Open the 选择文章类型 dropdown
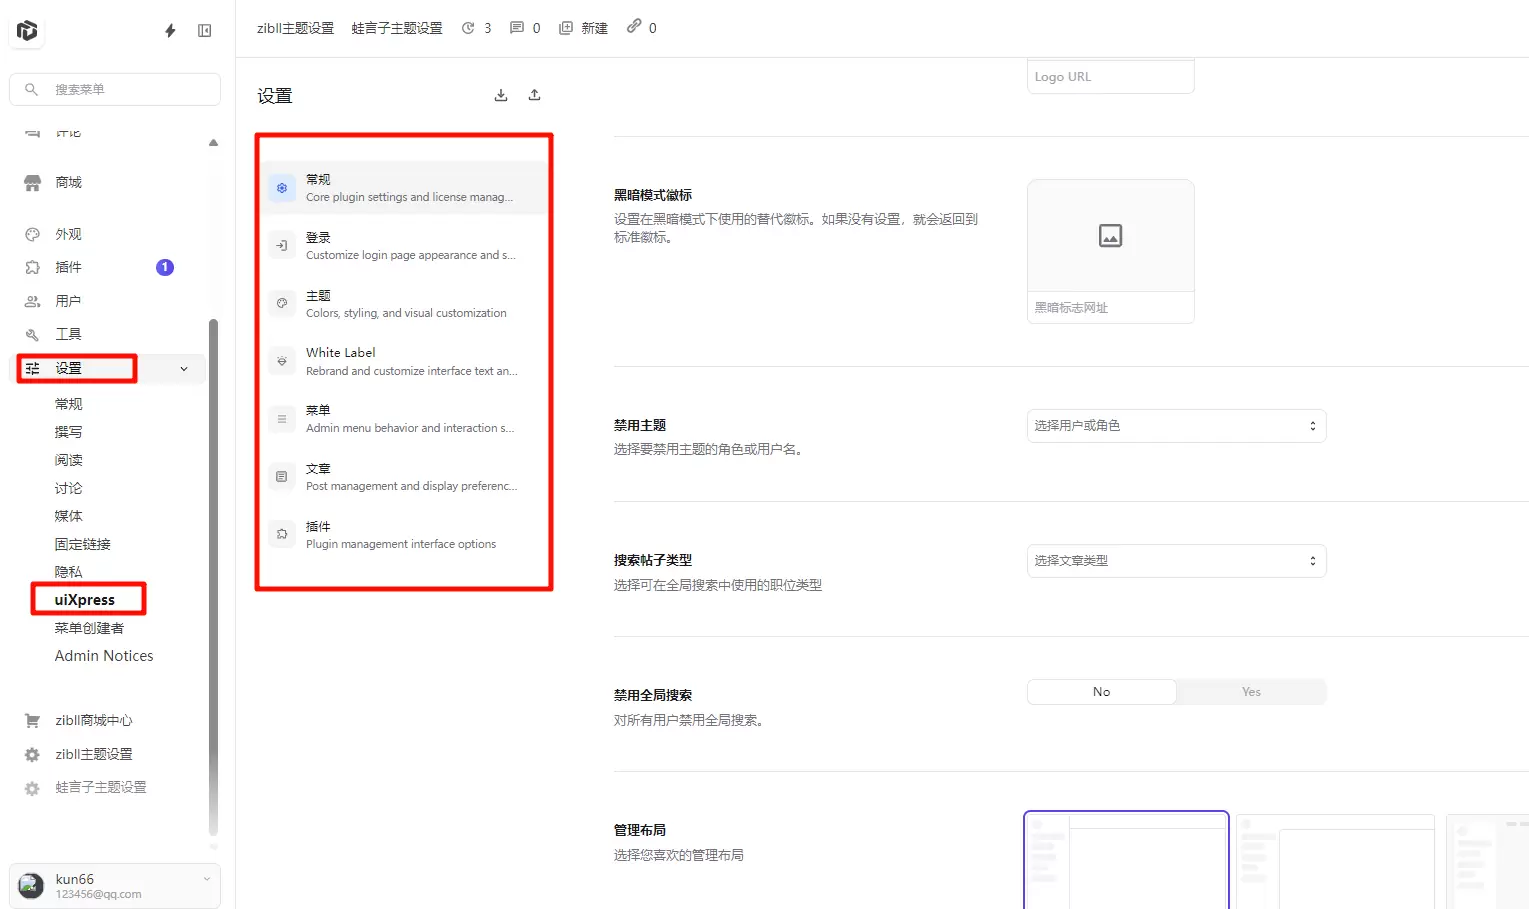The width and height of the screenshot is (1529, 909). point(1176,560)
